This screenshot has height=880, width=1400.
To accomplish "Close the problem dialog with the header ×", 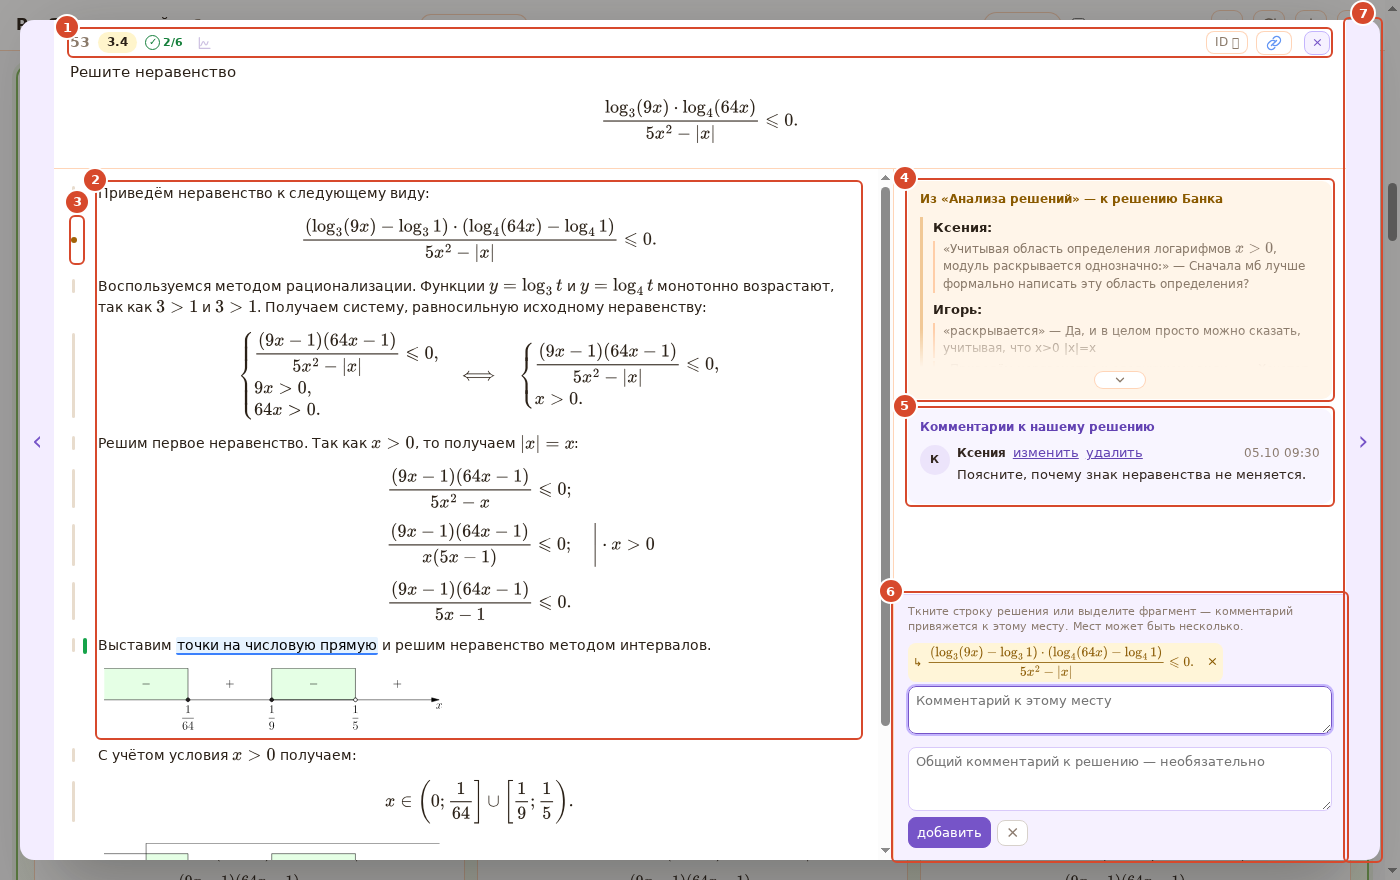I will (x=1317, y=43).
